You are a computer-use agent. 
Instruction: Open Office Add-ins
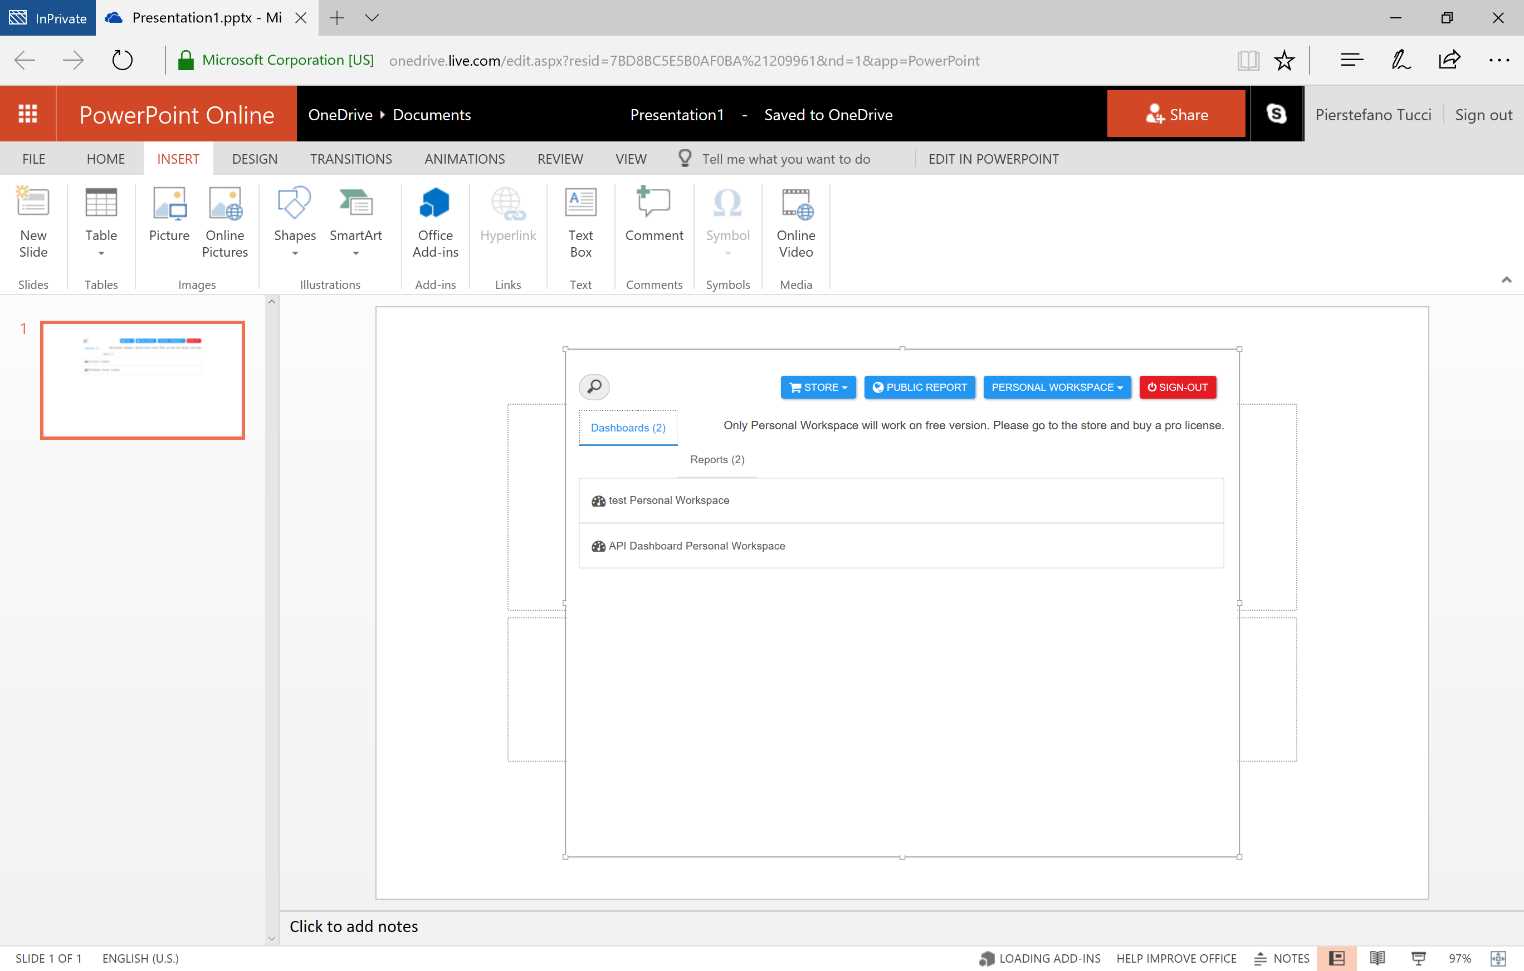point(434,222)
